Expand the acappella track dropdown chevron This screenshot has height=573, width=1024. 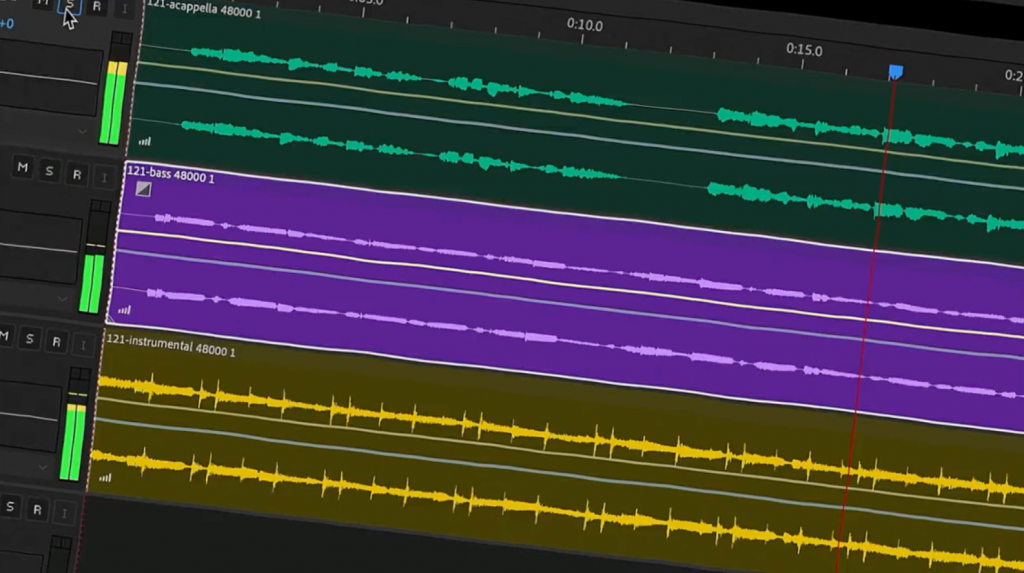click(x=82, y=130)
